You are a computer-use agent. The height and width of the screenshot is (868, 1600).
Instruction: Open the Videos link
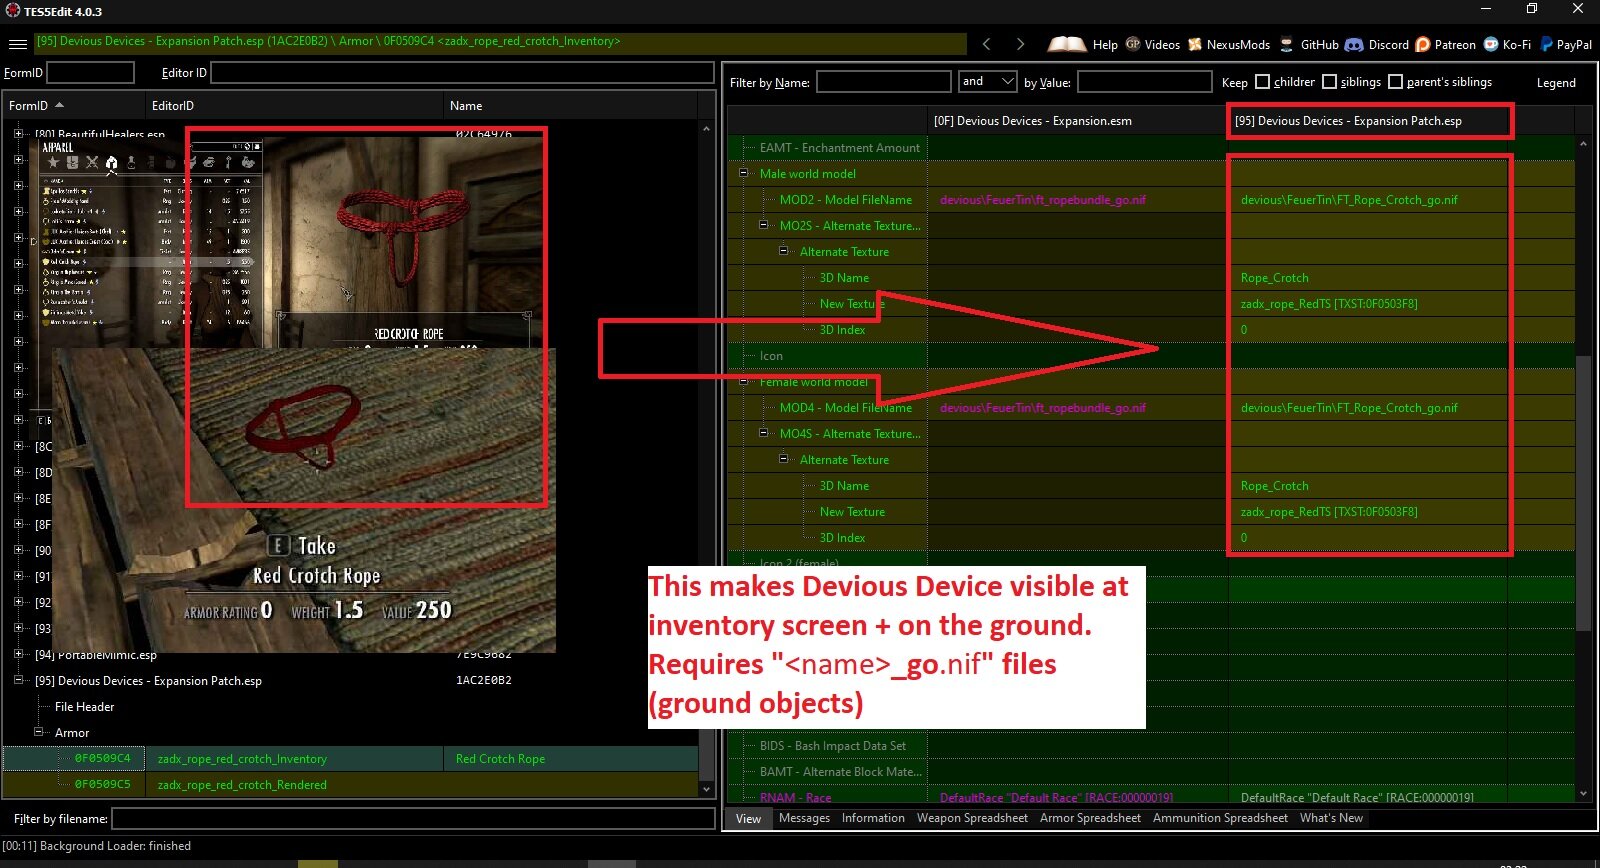point(1162,44)
